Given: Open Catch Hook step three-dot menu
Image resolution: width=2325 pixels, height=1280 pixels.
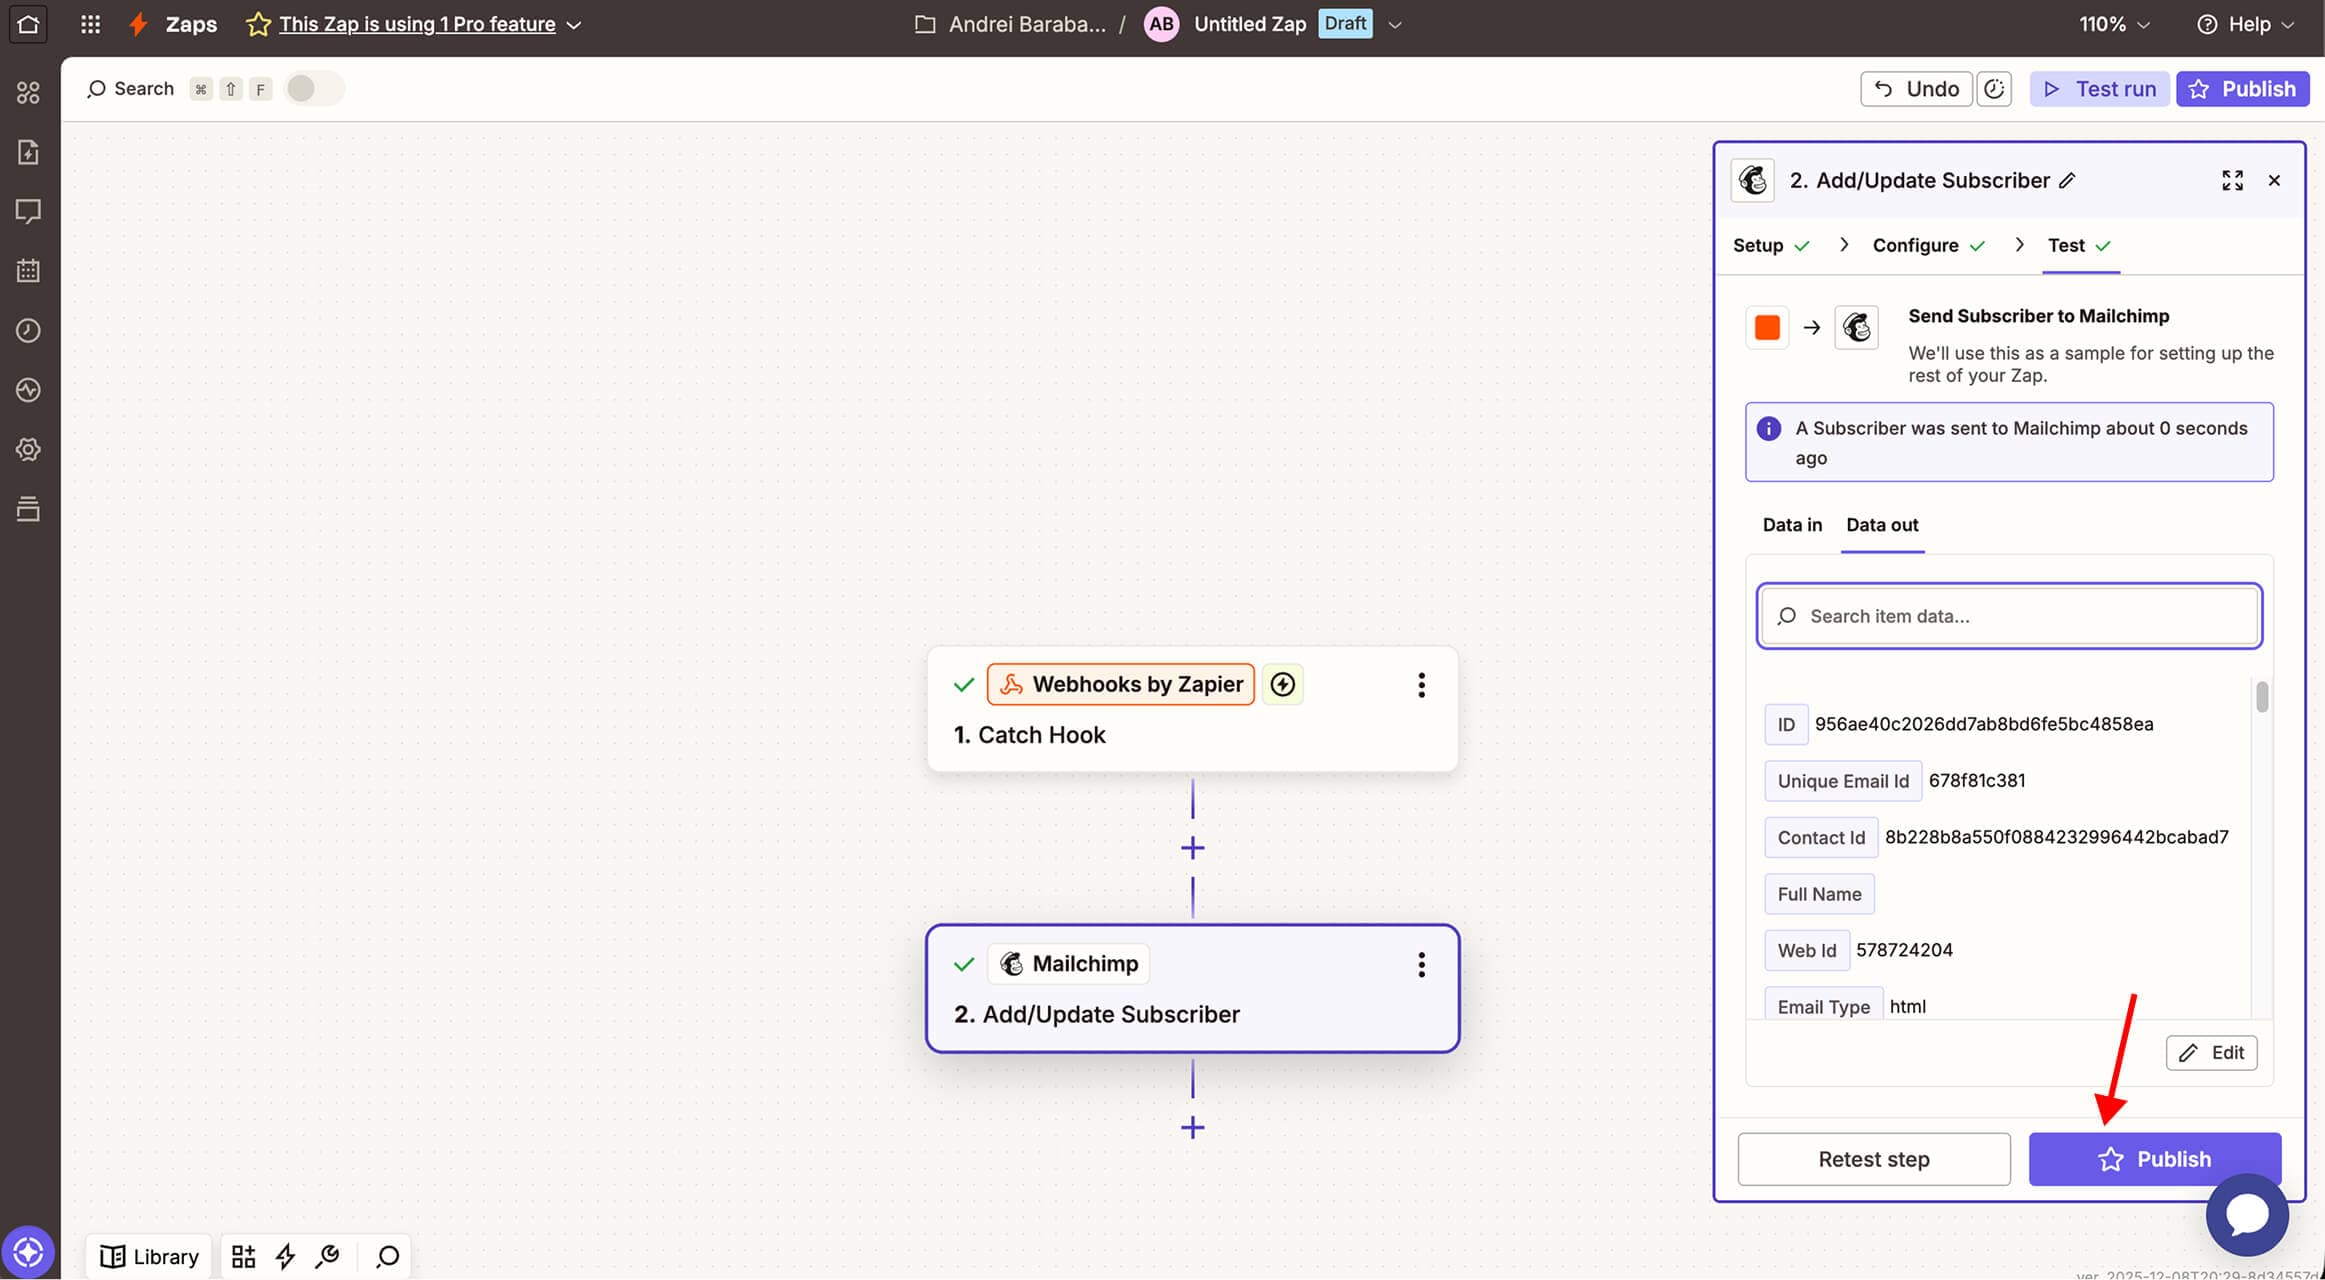Looking at the screenshot, I should pyautogui.click(x=1421, y=685).
